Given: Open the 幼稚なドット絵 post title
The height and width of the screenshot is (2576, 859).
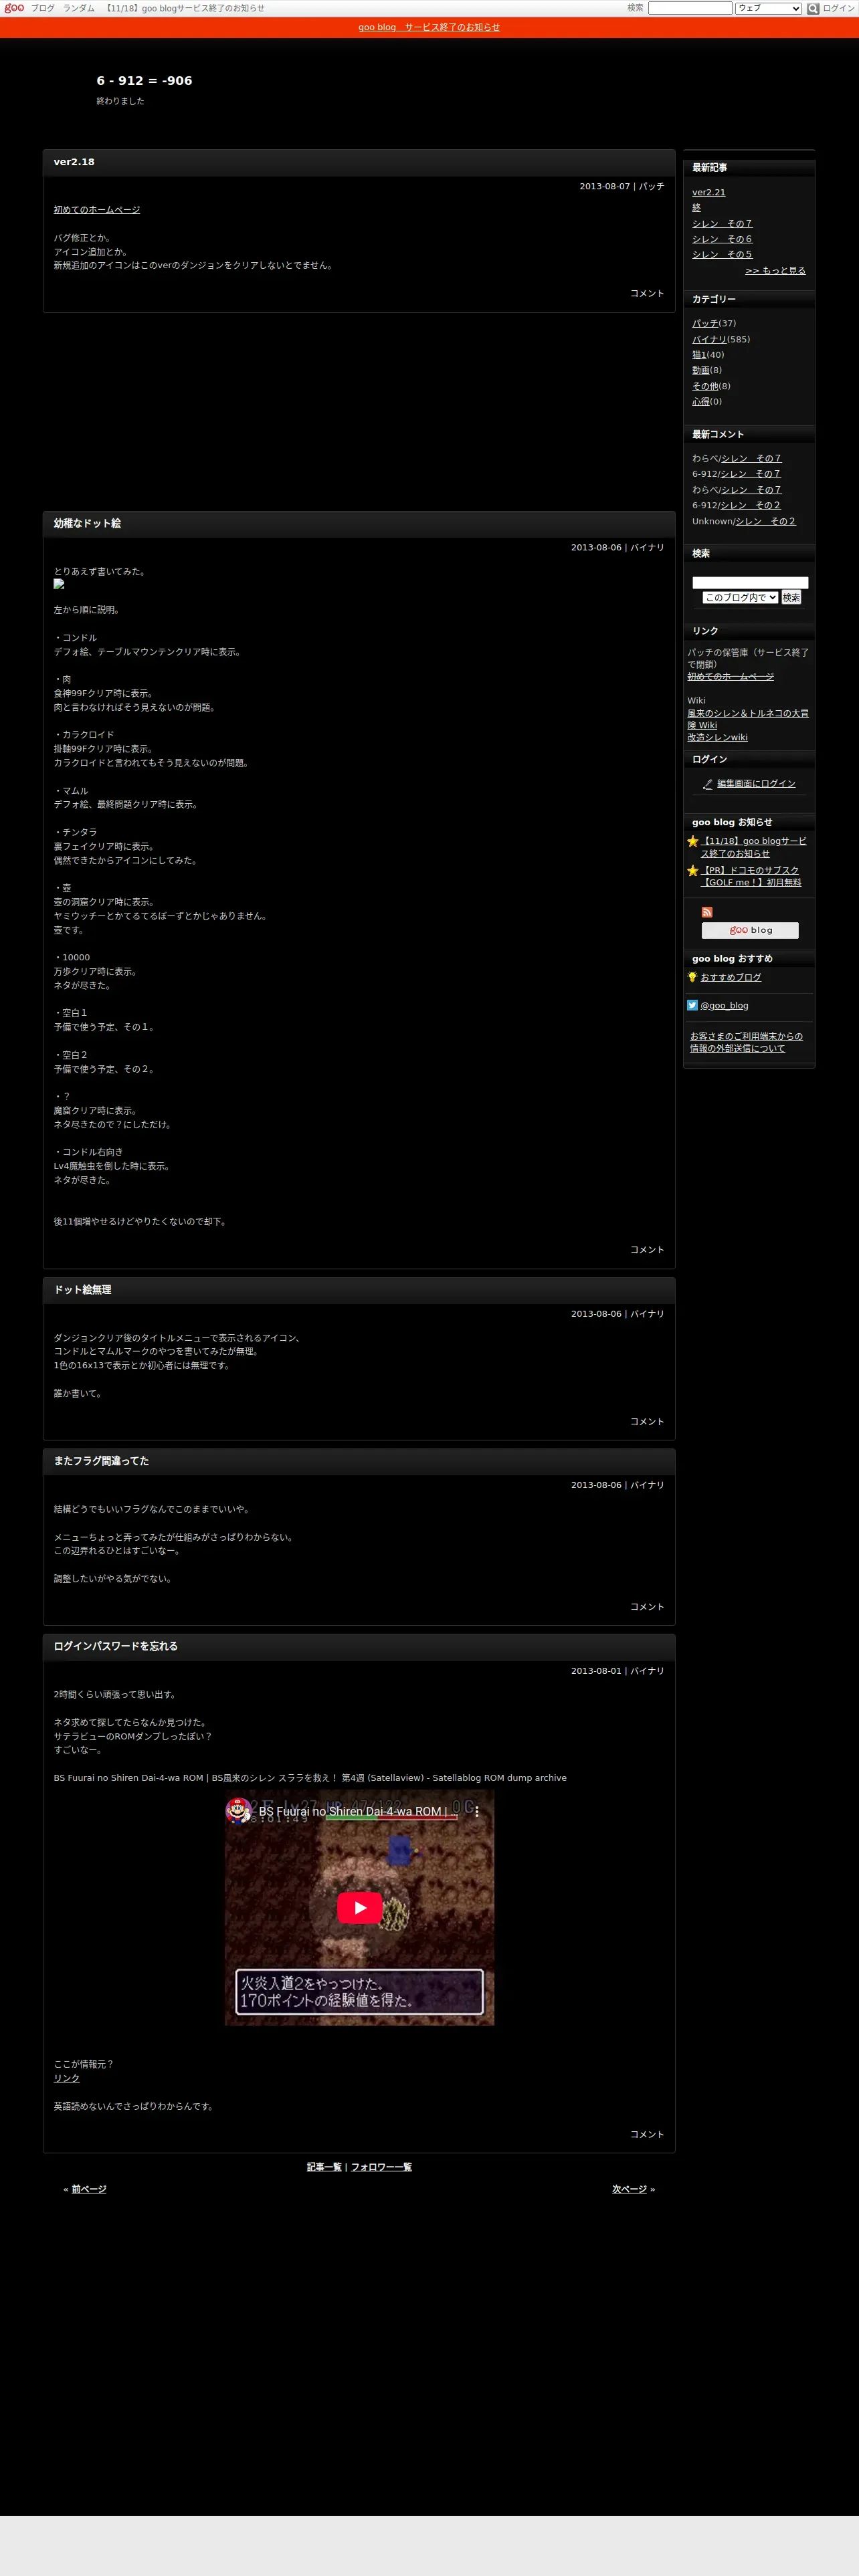Looking at the screenshot, I should click(x=87, y=524).
